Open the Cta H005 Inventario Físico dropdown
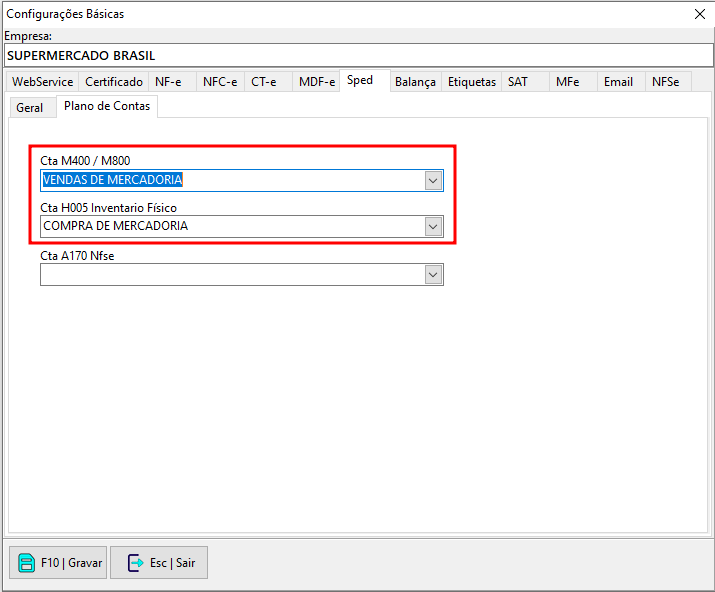Image resolution: width=715 pixels, height=592 pixels. point(433,227)
